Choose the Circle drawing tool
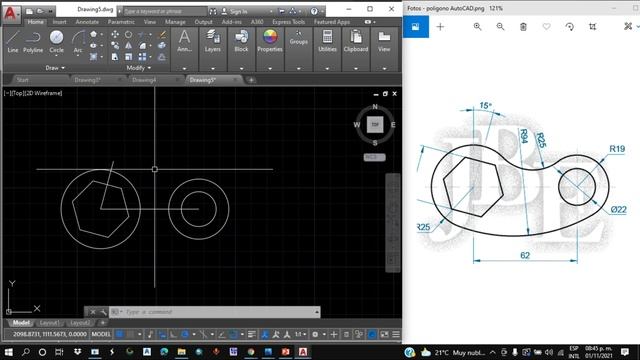 (x=56, y=42)
